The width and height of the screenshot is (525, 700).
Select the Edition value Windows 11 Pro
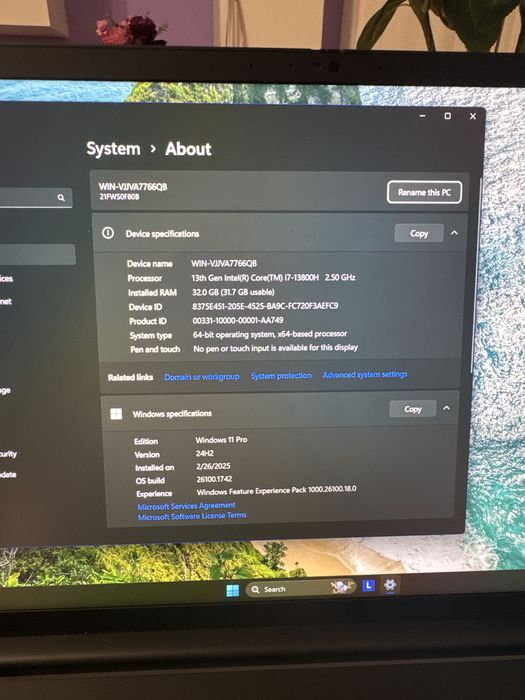click(221, 440)
